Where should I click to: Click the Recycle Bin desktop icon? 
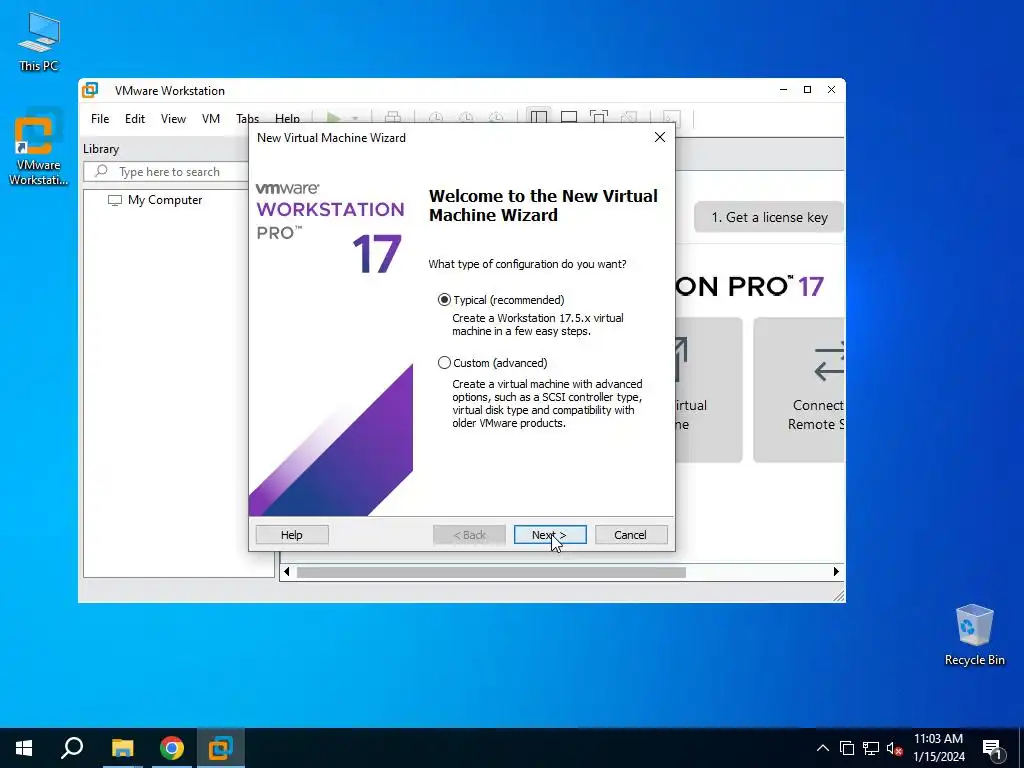point(974,635)
